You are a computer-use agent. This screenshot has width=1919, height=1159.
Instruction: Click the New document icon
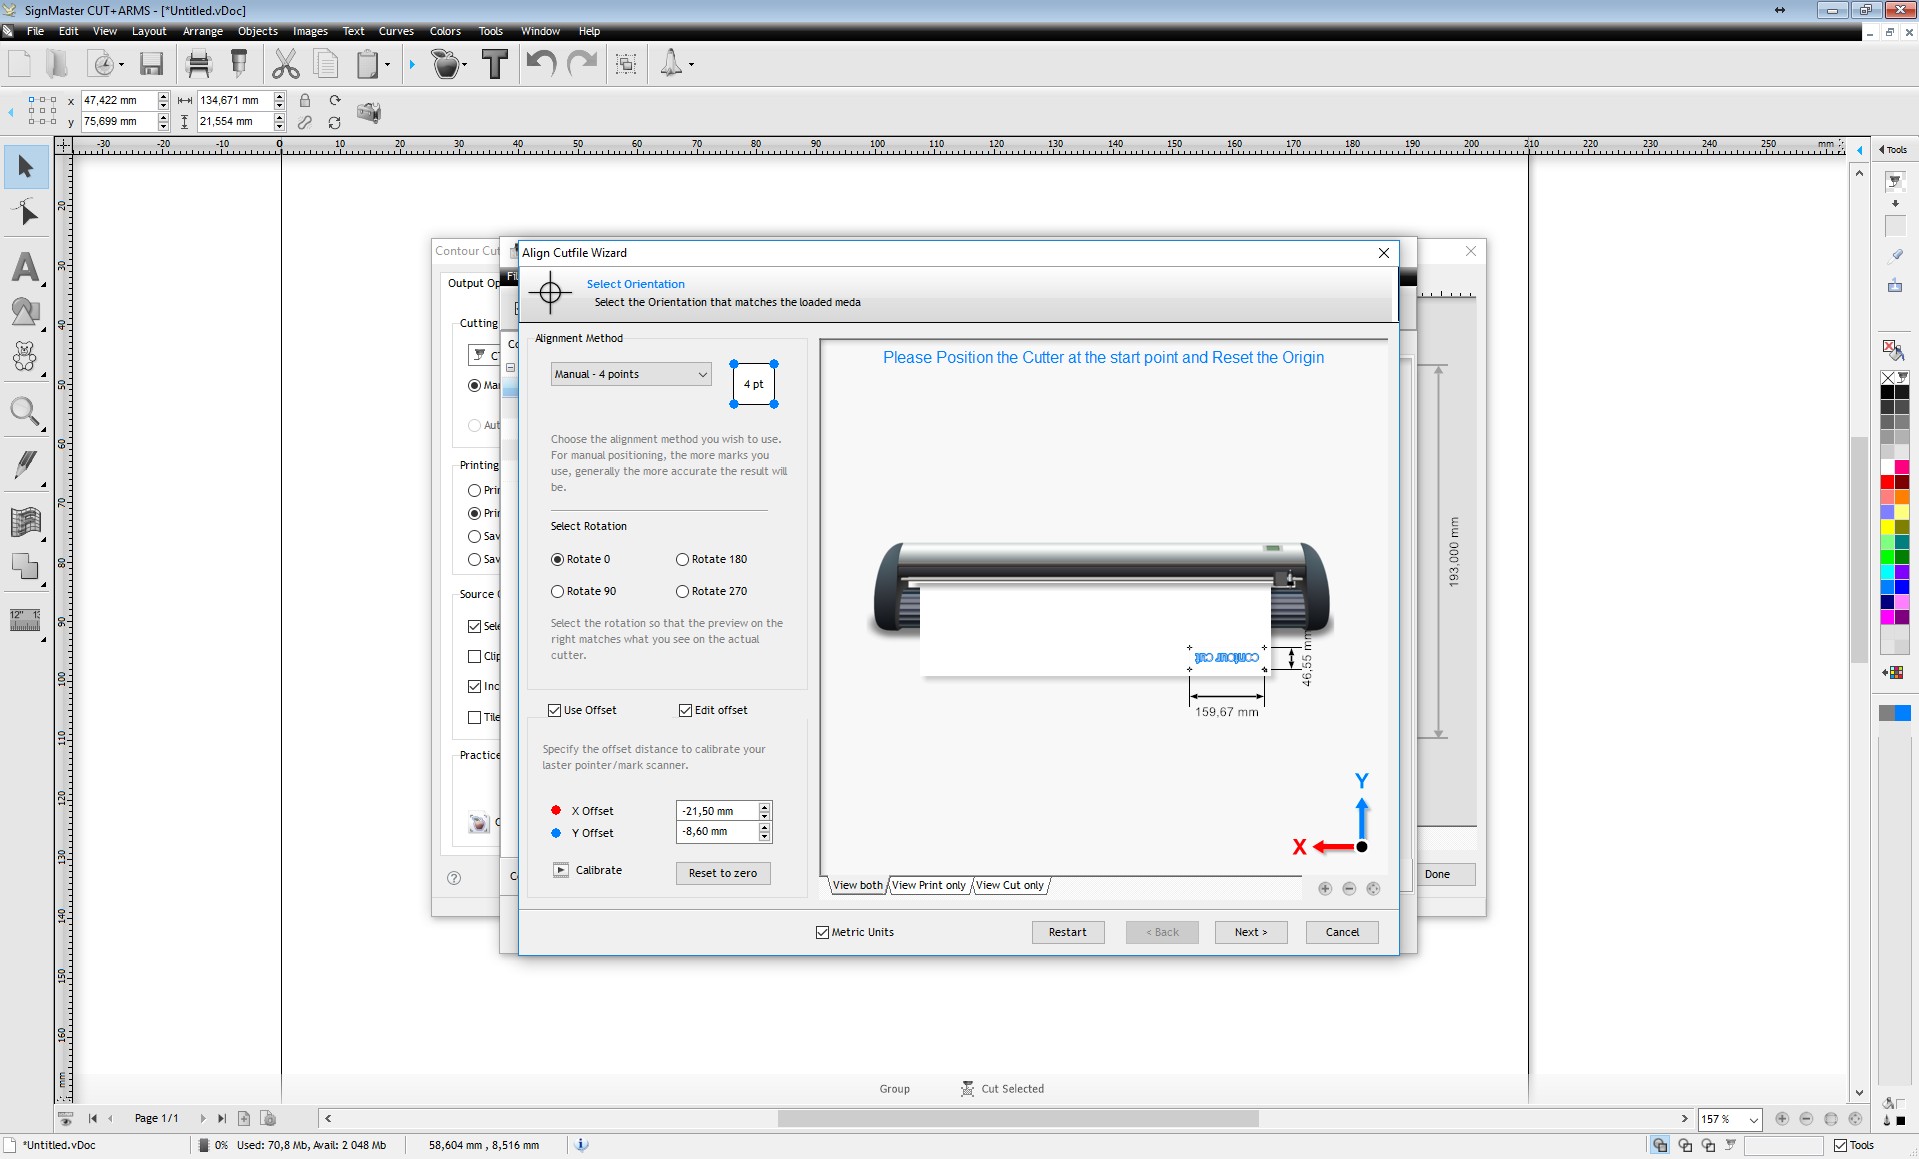(x=20, y=64)
